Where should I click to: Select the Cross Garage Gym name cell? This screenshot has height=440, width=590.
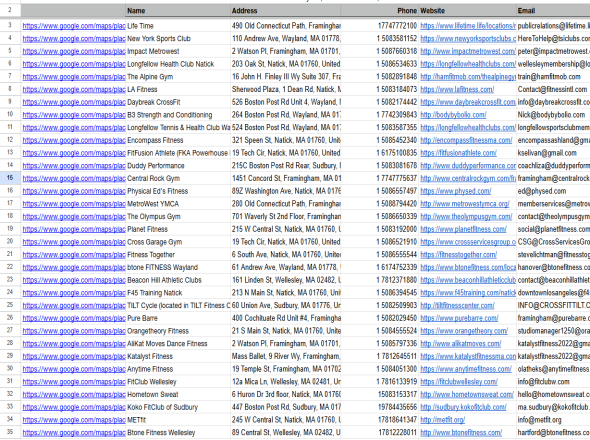coord(178,242)
